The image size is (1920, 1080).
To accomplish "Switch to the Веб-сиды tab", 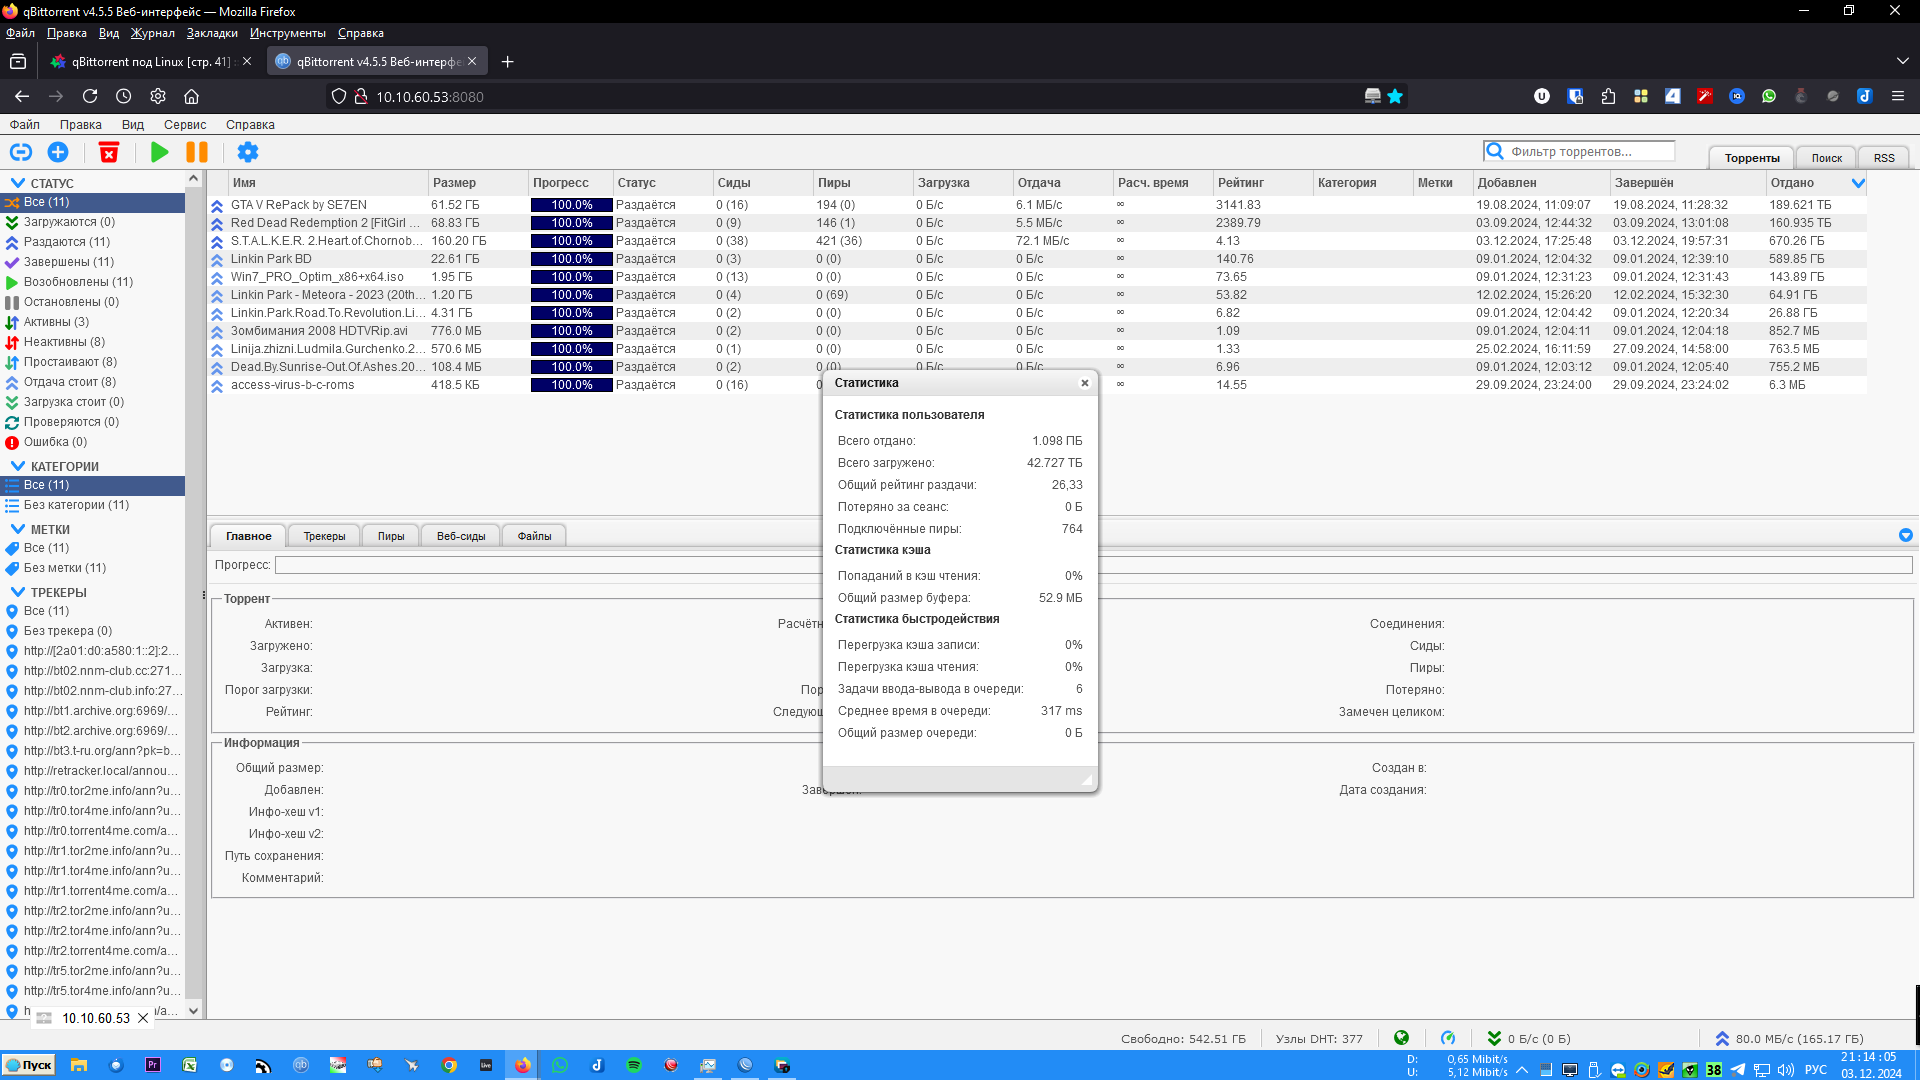I will pos(461,536).
